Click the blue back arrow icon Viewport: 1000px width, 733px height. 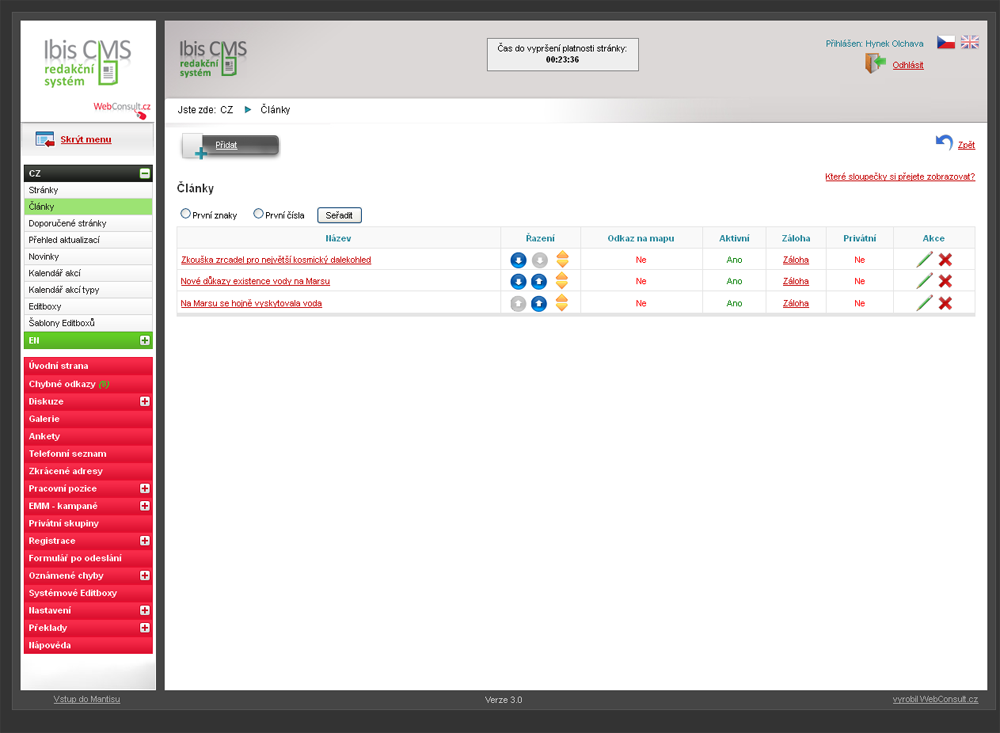click(x=944, y=142)
